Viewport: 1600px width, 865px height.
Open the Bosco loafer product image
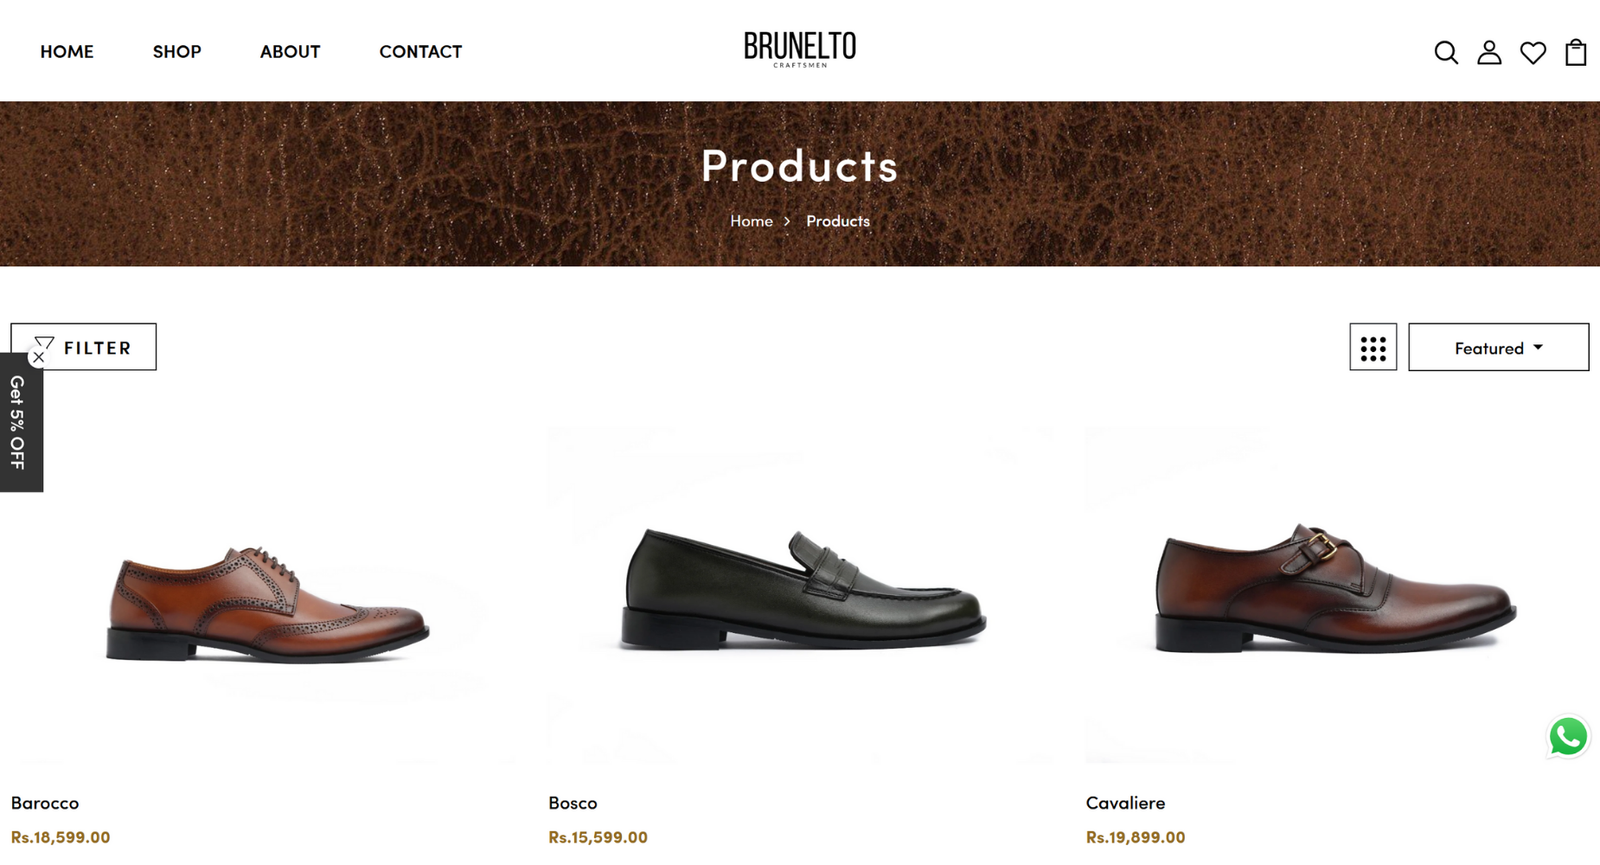(802, 595)
